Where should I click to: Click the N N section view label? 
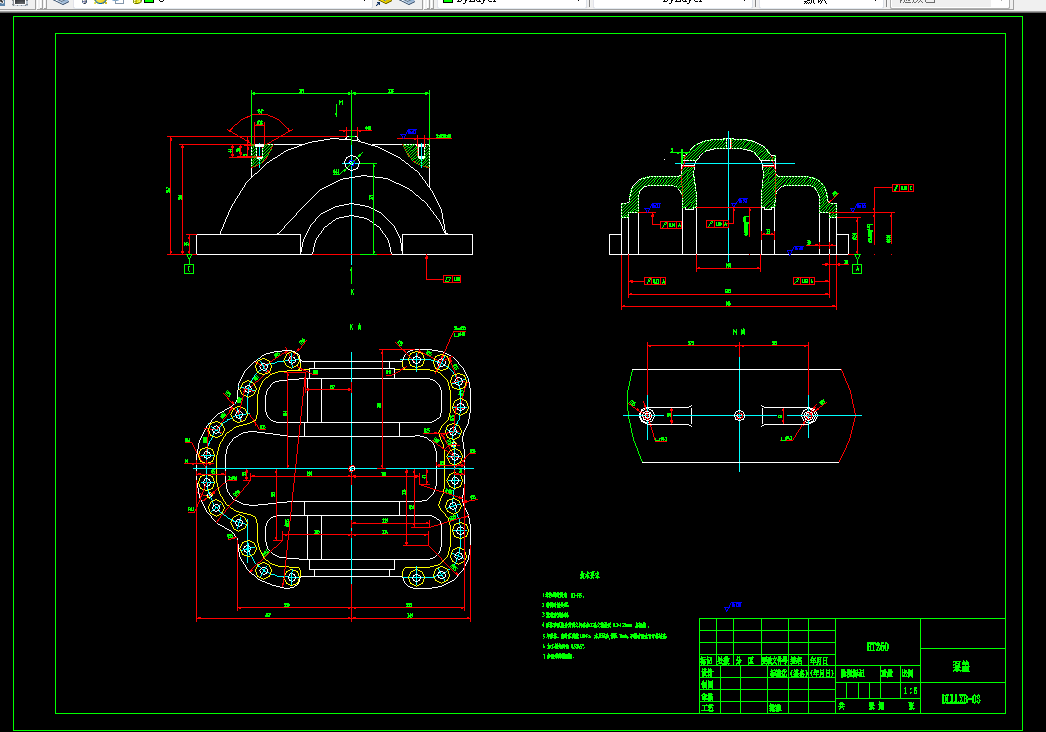coord(738,332)
